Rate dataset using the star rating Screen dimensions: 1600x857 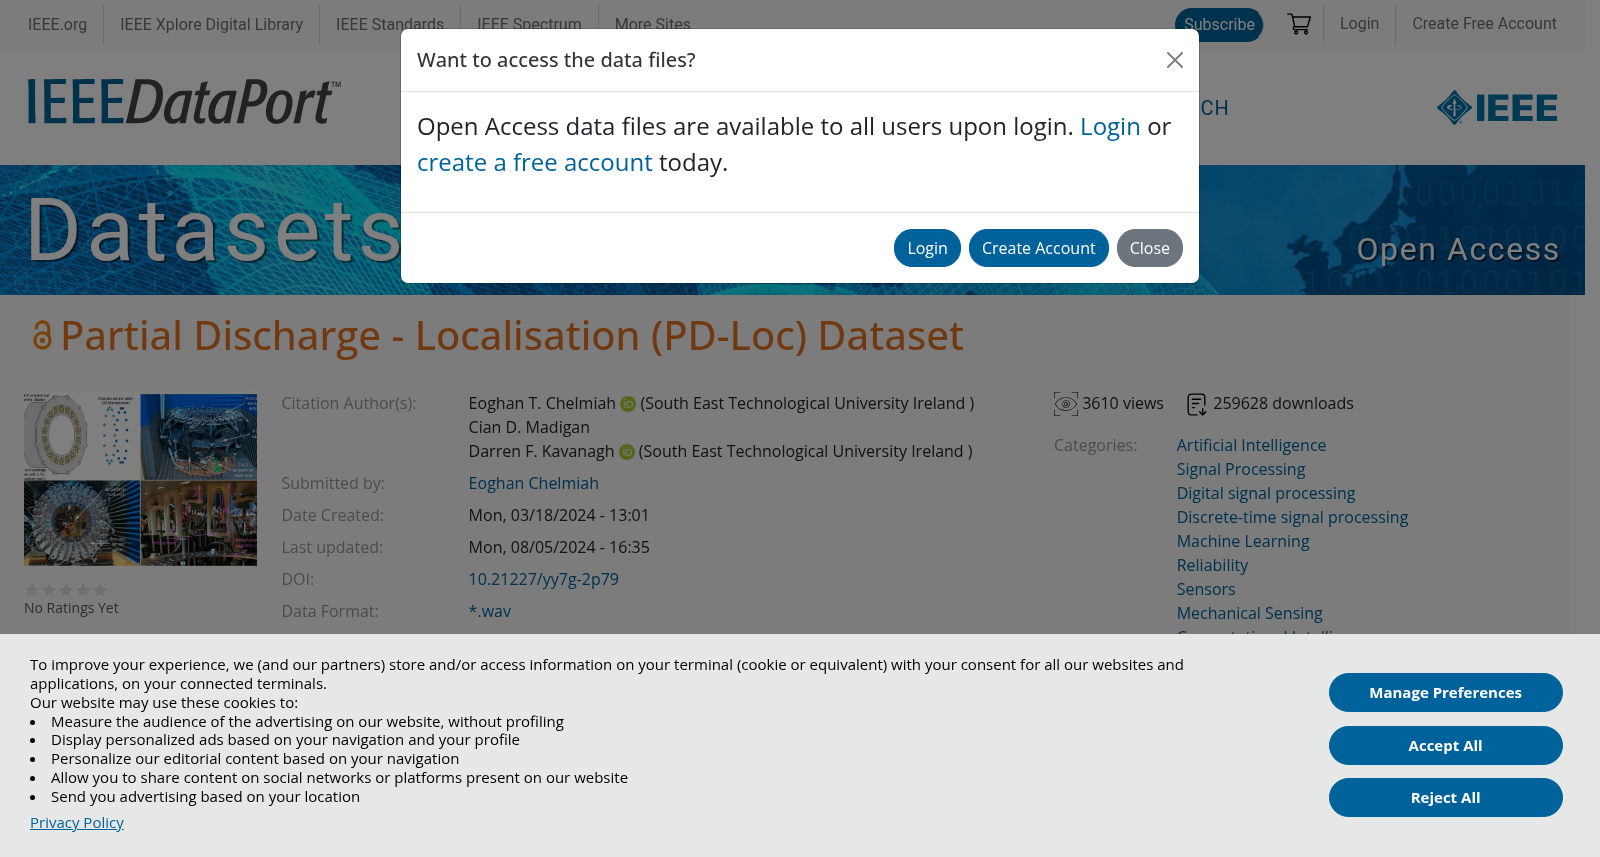click(x=66, y=590)
